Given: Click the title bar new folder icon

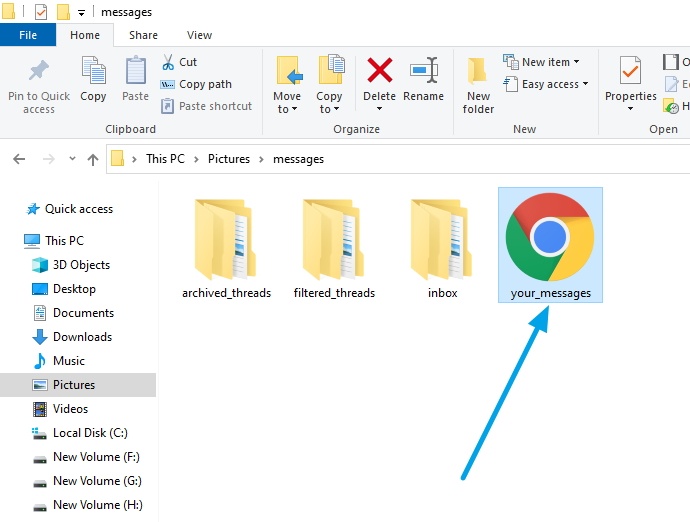Looking at the screenshot, I should 63,12.
